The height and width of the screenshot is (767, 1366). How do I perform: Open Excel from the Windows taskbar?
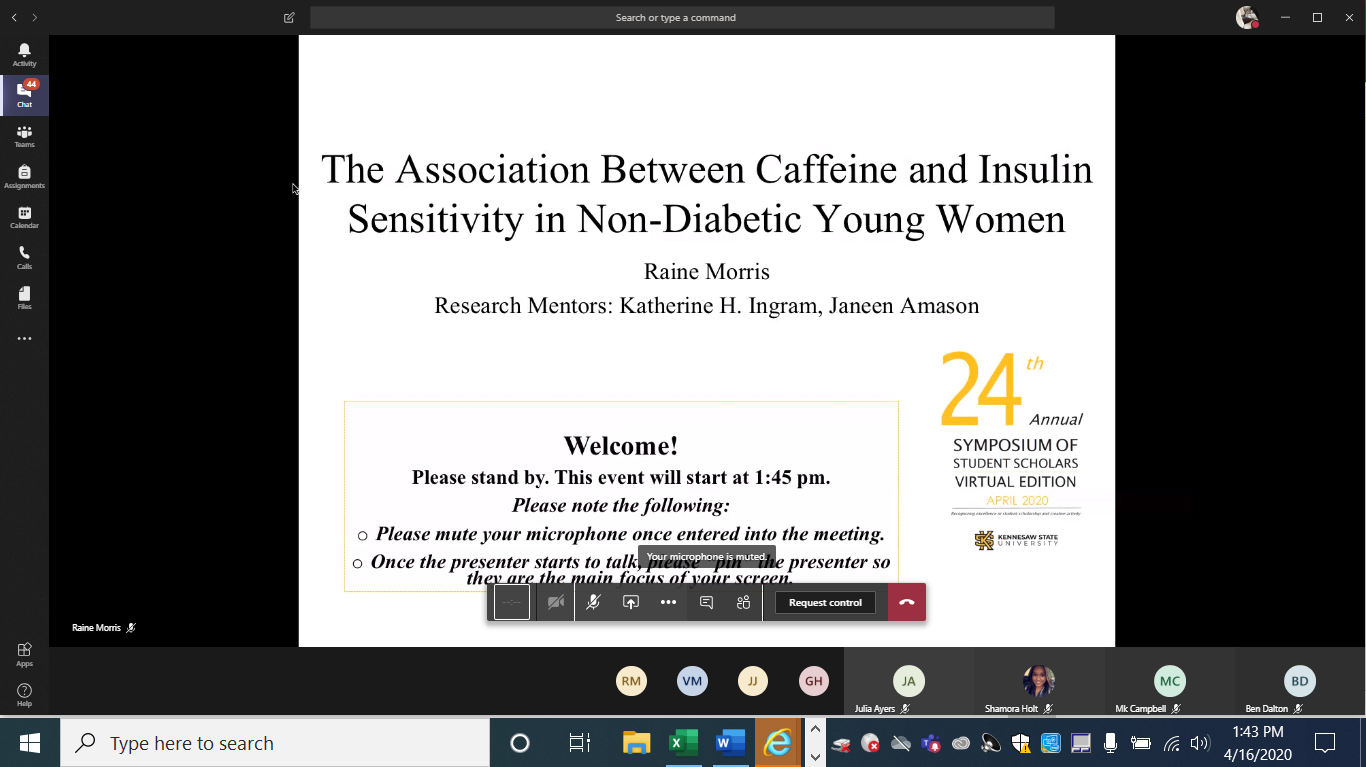coord(683,743)
